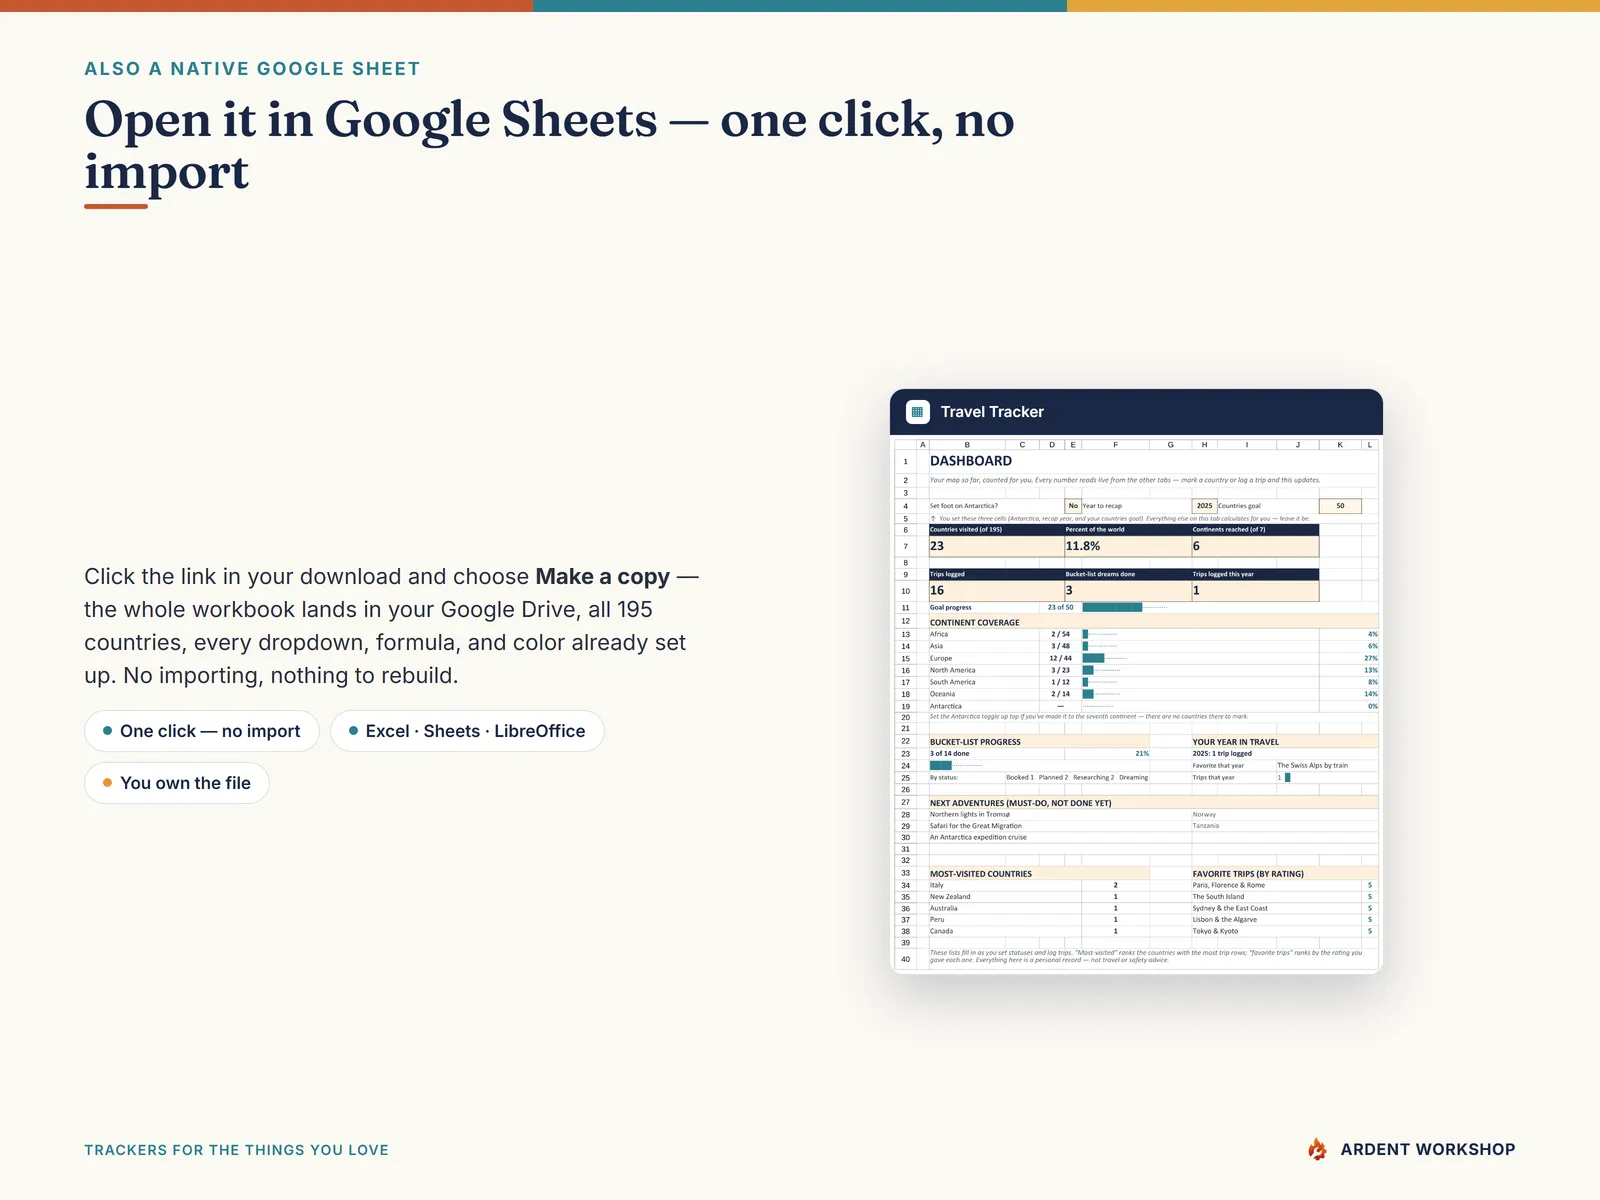Click the '12 / 44' Europe count
The image size is (1600, 1200).
(x=1060, y=658)
